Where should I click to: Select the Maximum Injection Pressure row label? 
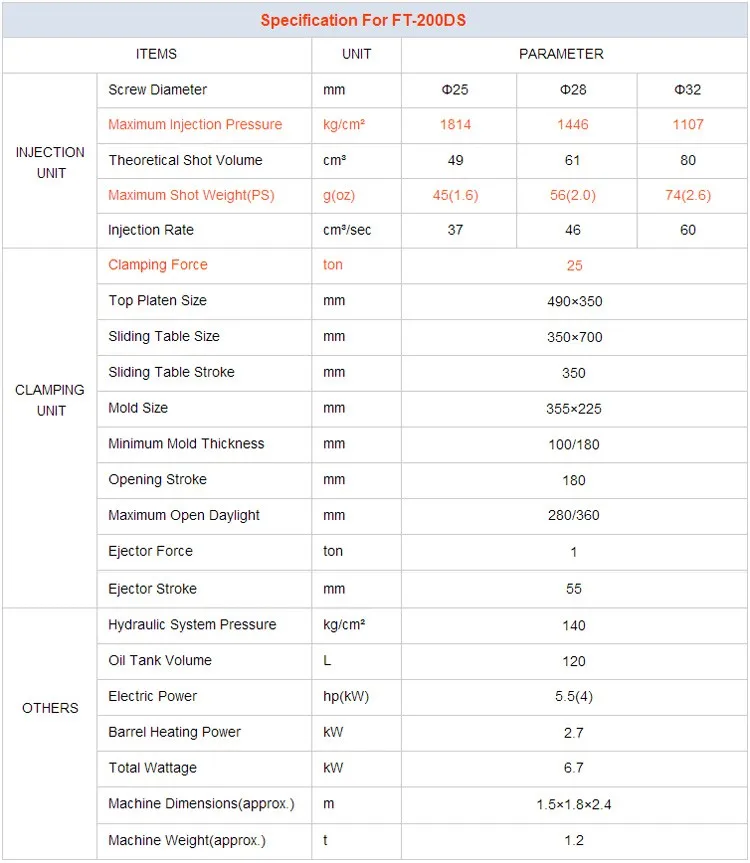point(195,124)
